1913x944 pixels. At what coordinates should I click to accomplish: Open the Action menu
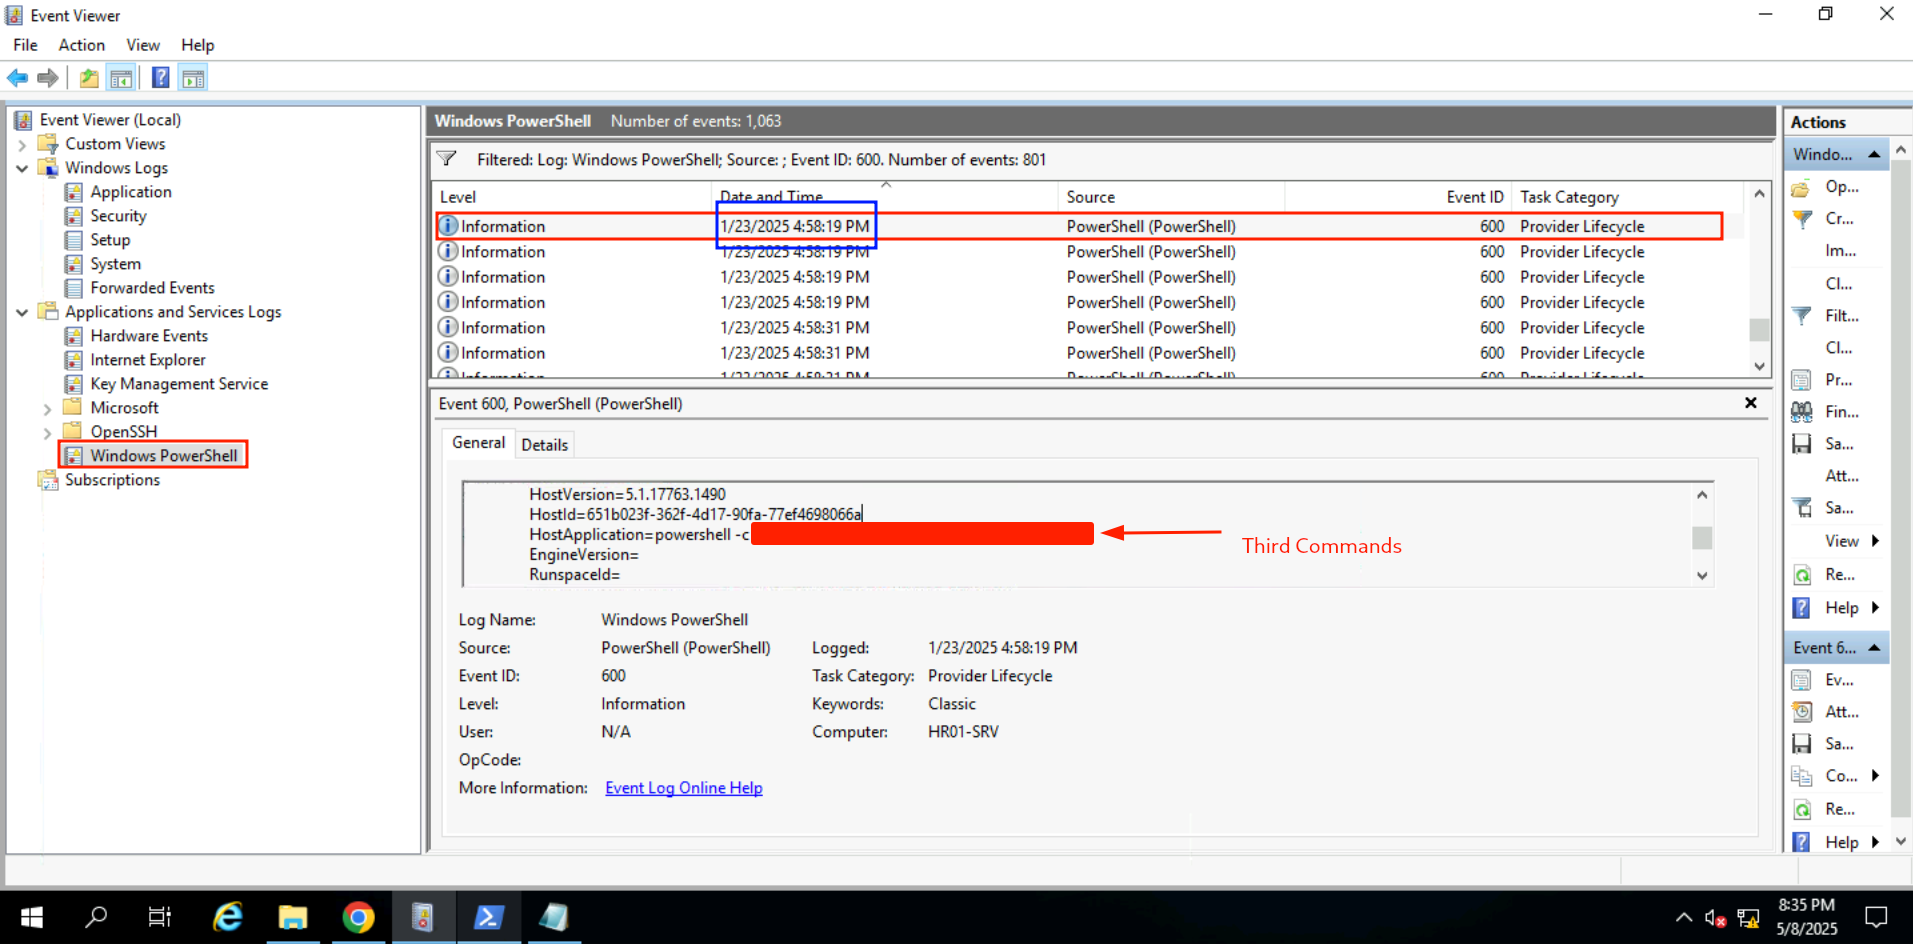pos(82,45)
